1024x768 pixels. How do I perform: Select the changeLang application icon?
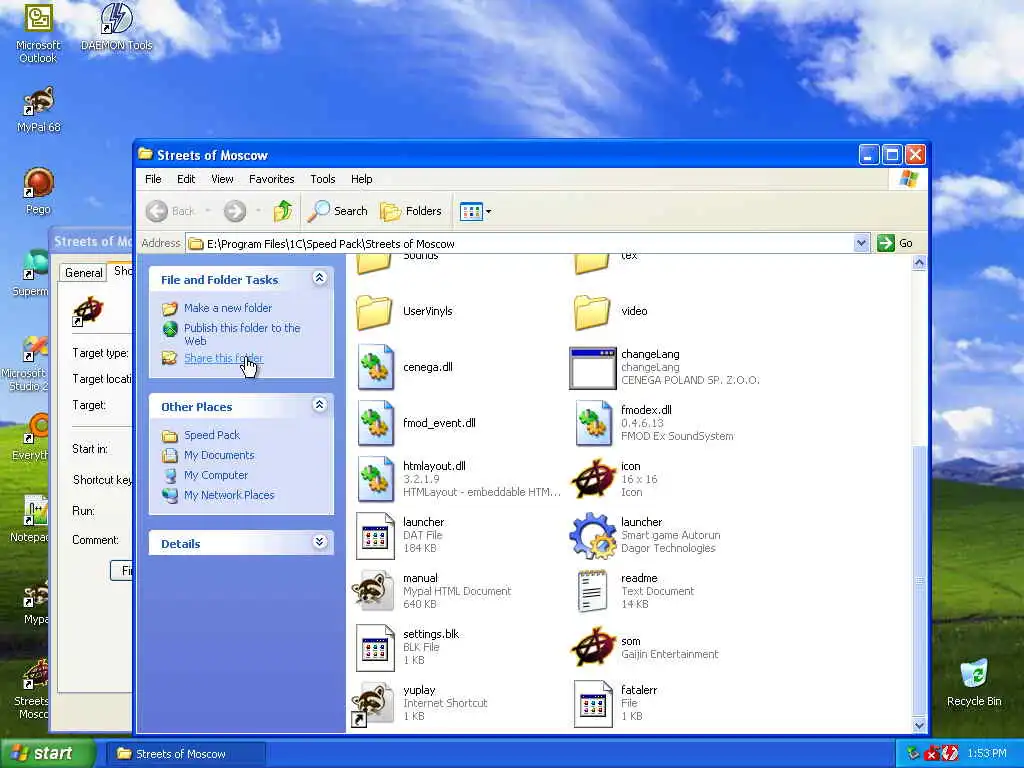pyautogui.click(x=592, y=368)
